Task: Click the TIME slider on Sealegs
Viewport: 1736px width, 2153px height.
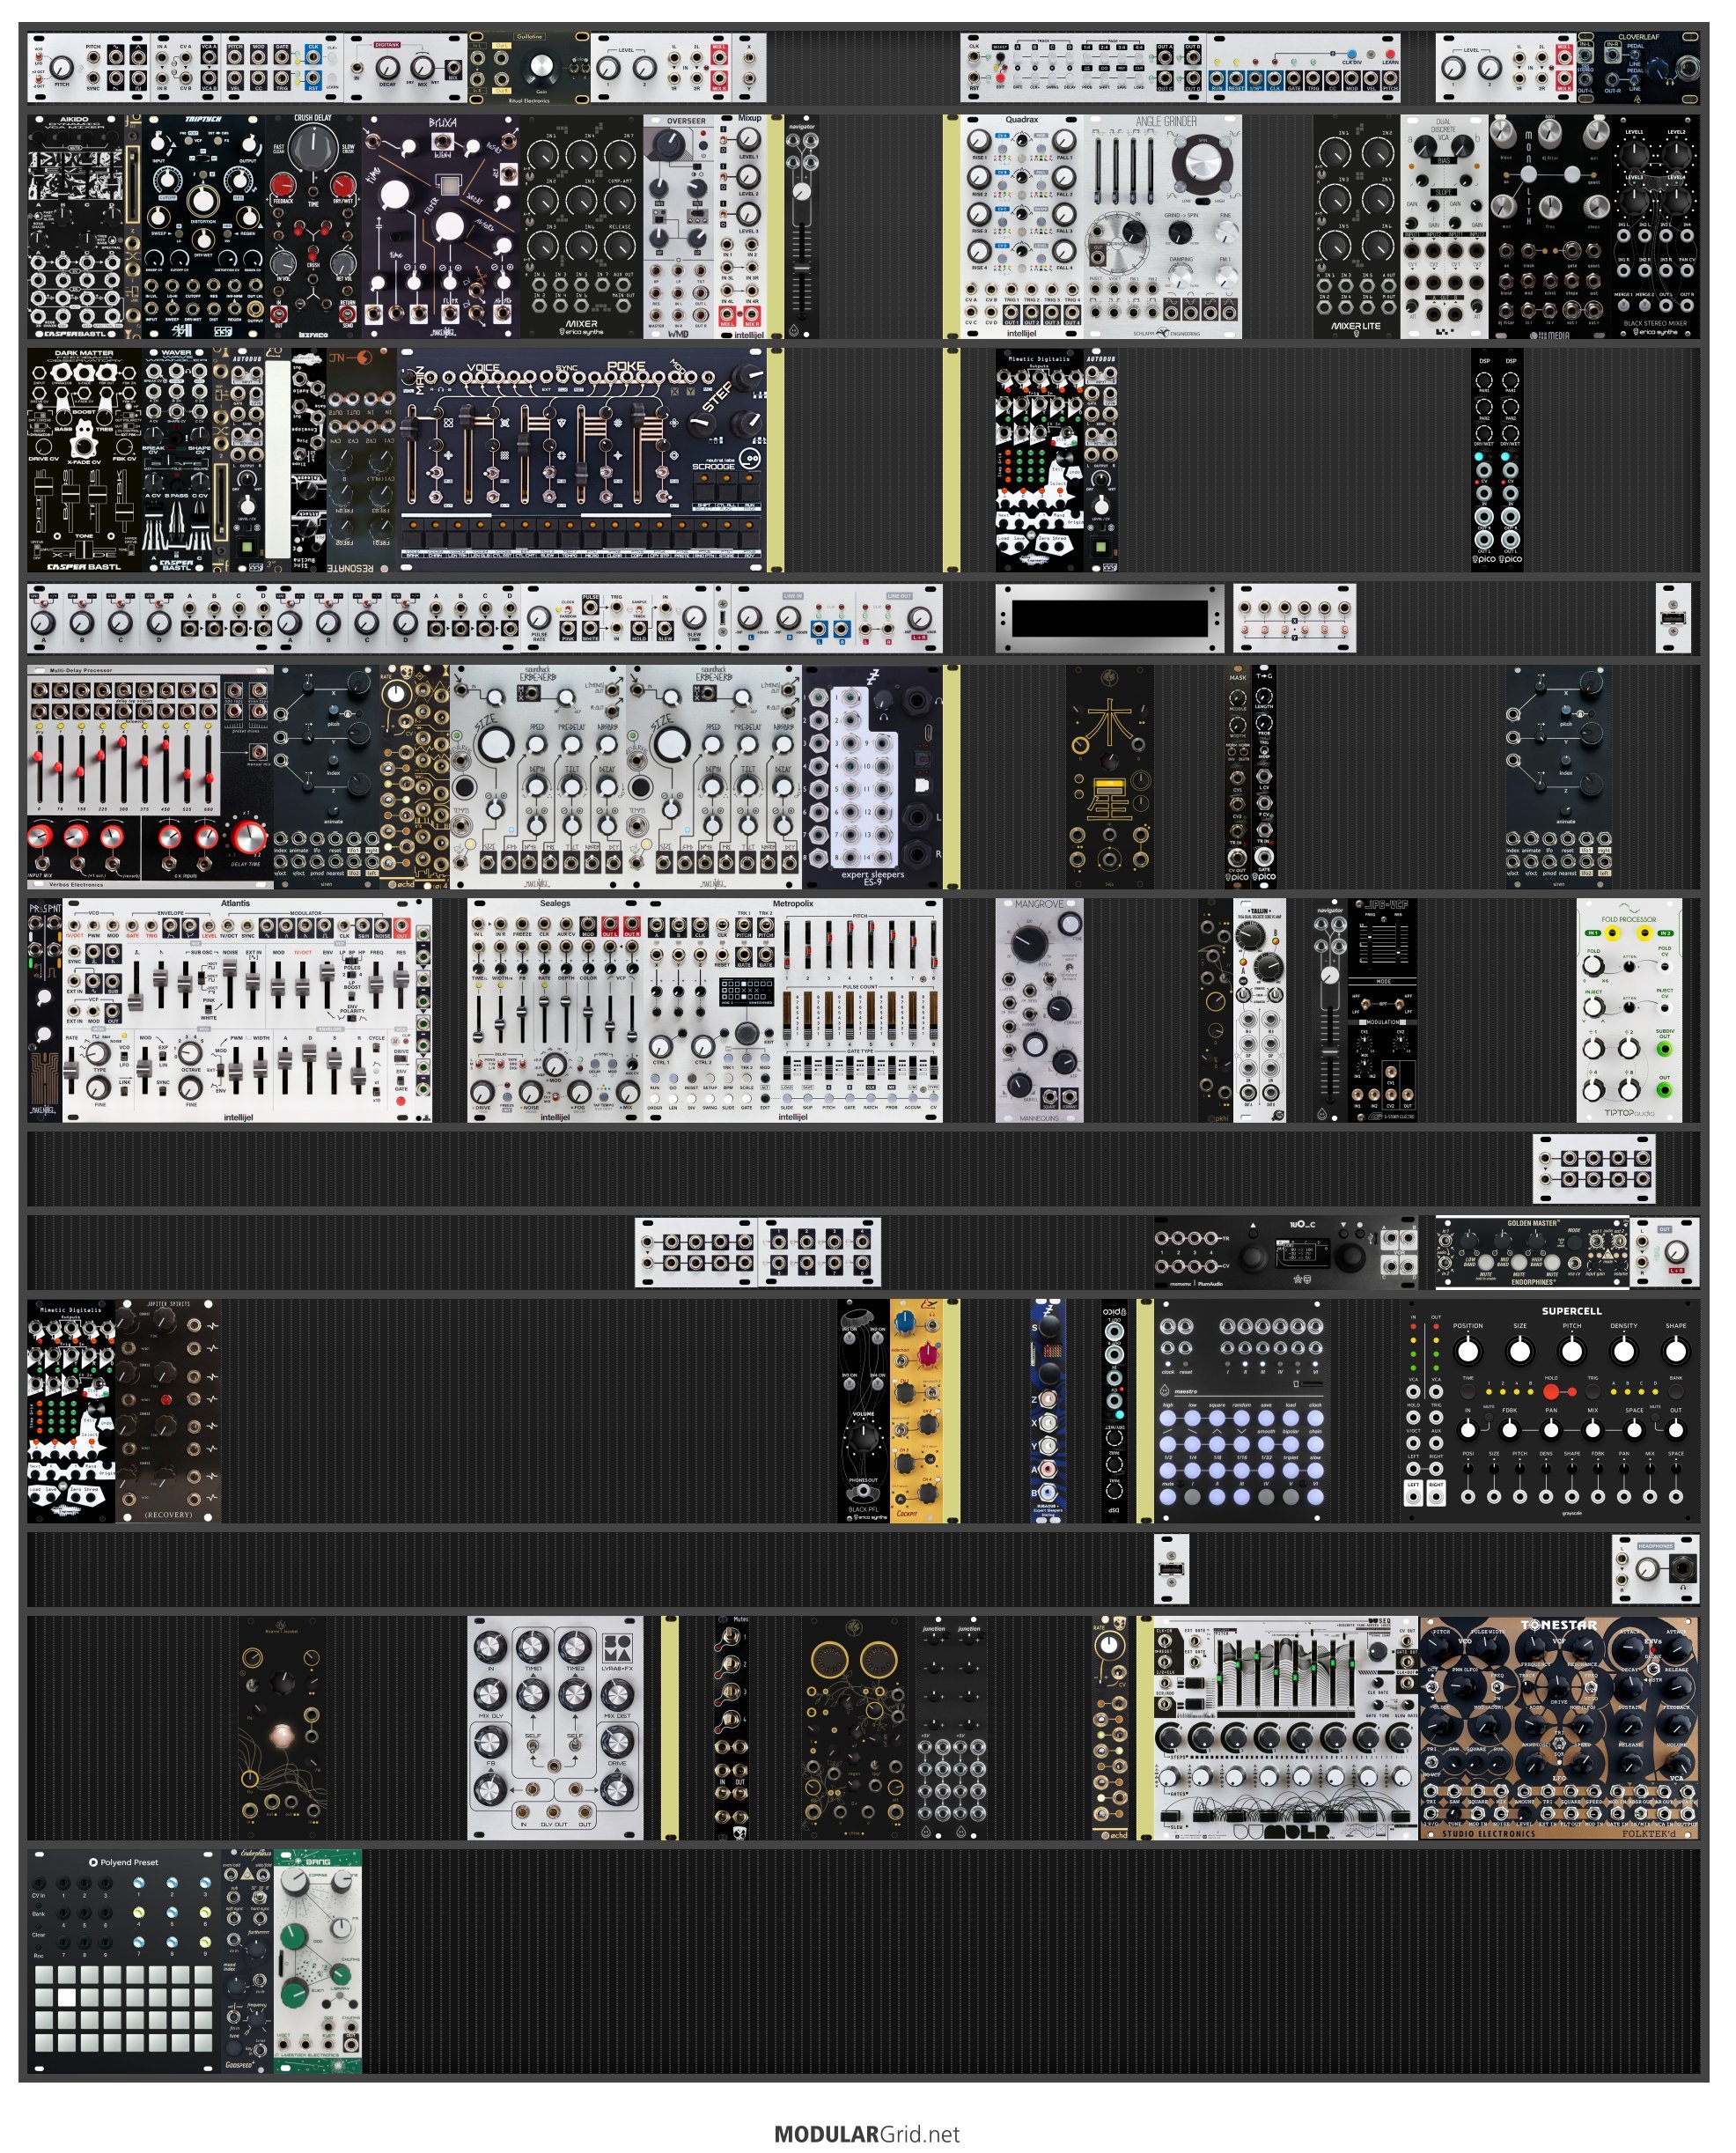Action: 478,1018
